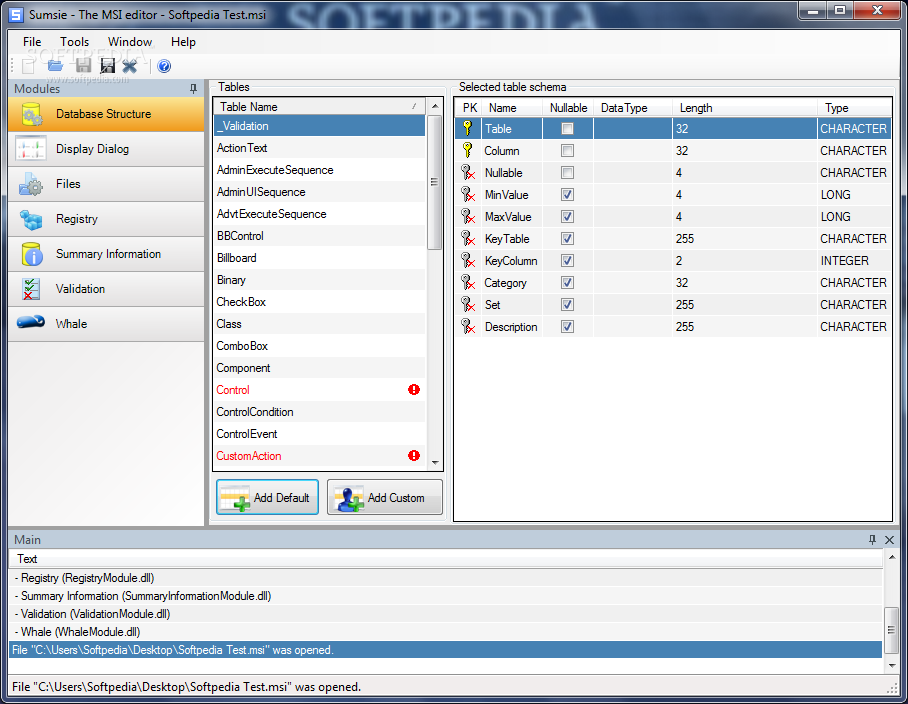Uncheck Nullable checkbox for MaxValue row
The width and height of the screenshot is (908, 704).
[568, 217]
